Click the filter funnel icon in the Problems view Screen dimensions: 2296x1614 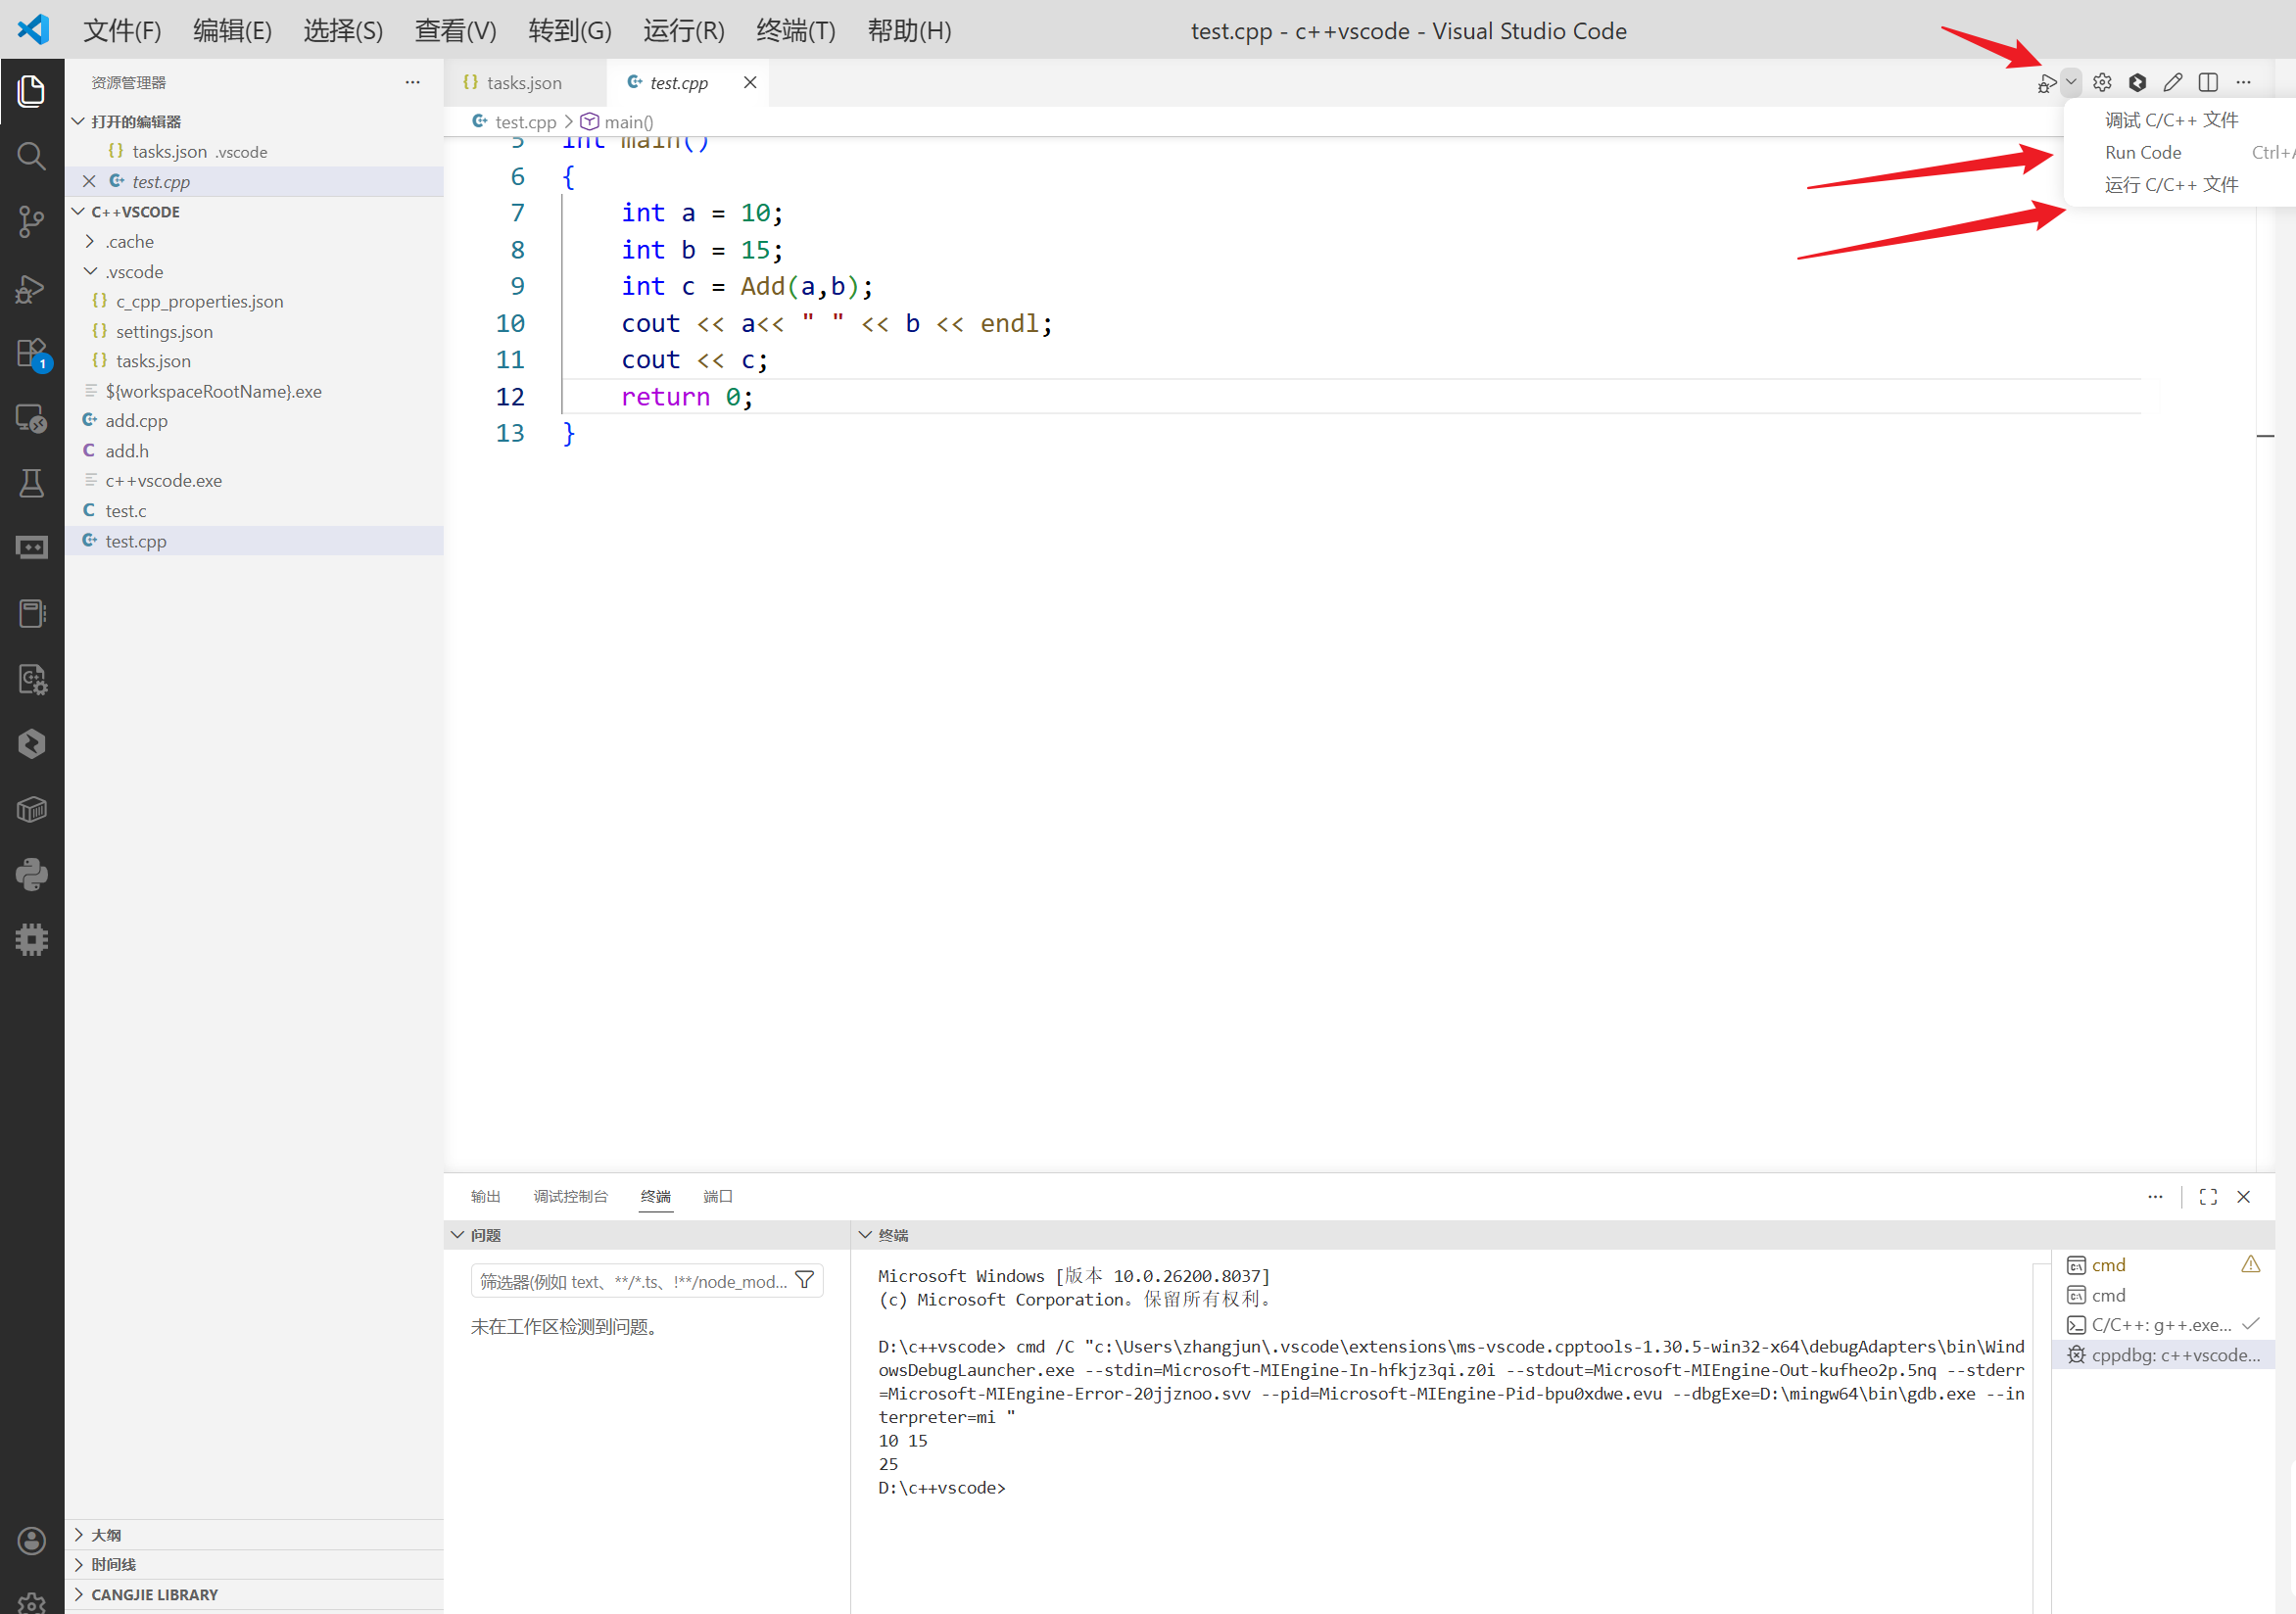pyautogui.click(x=804, y=1281)
